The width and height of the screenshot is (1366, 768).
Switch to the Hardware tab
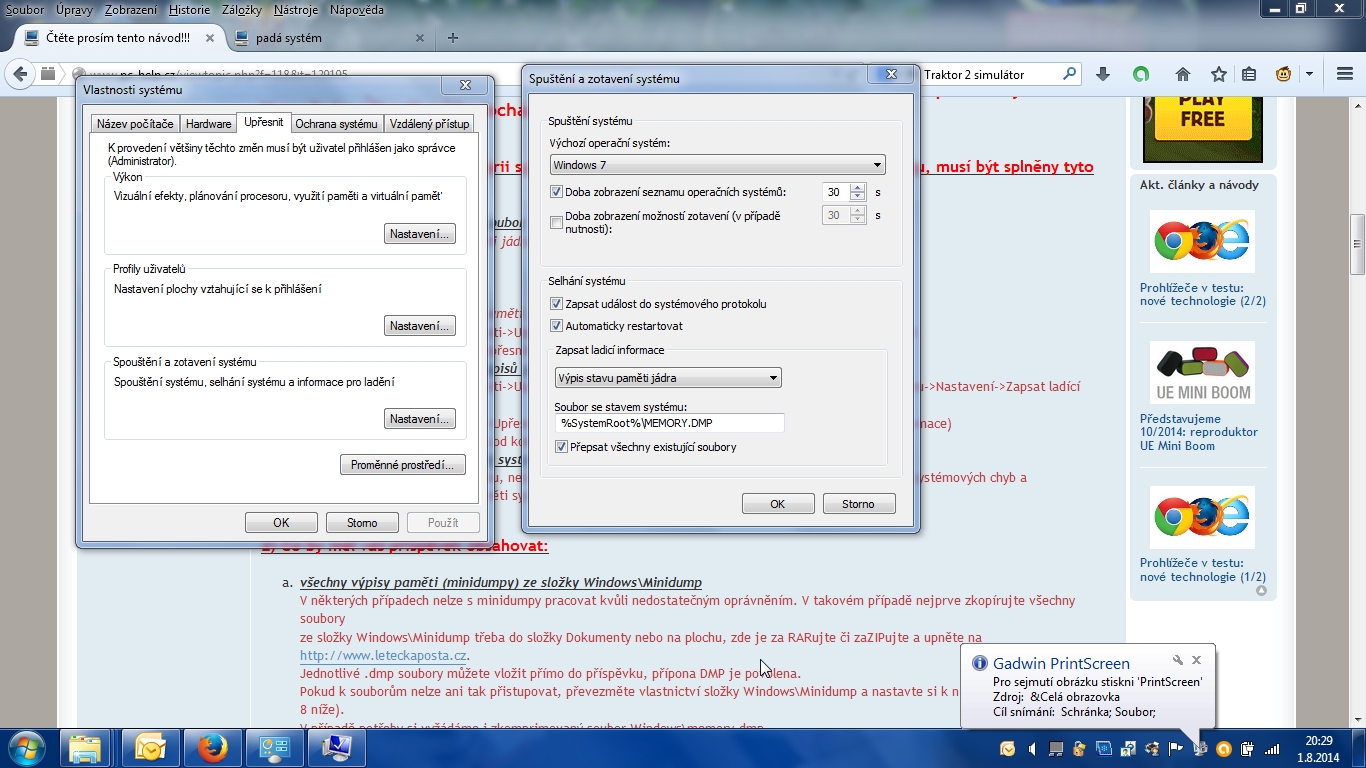tap(208, 123)
